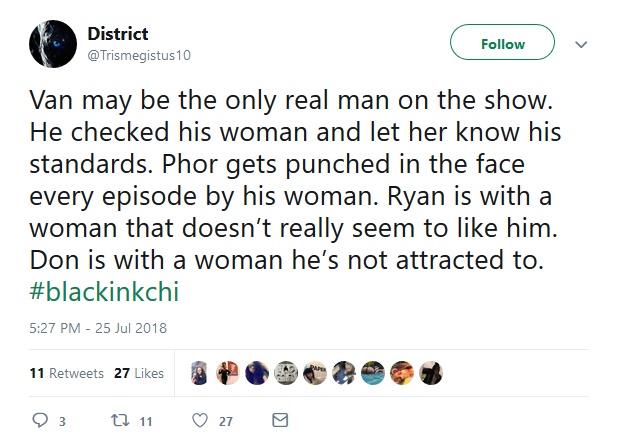The image size is (617, 444).
Task: Open first liker avatar thumbnail
Action: click(x=199, y=373)
